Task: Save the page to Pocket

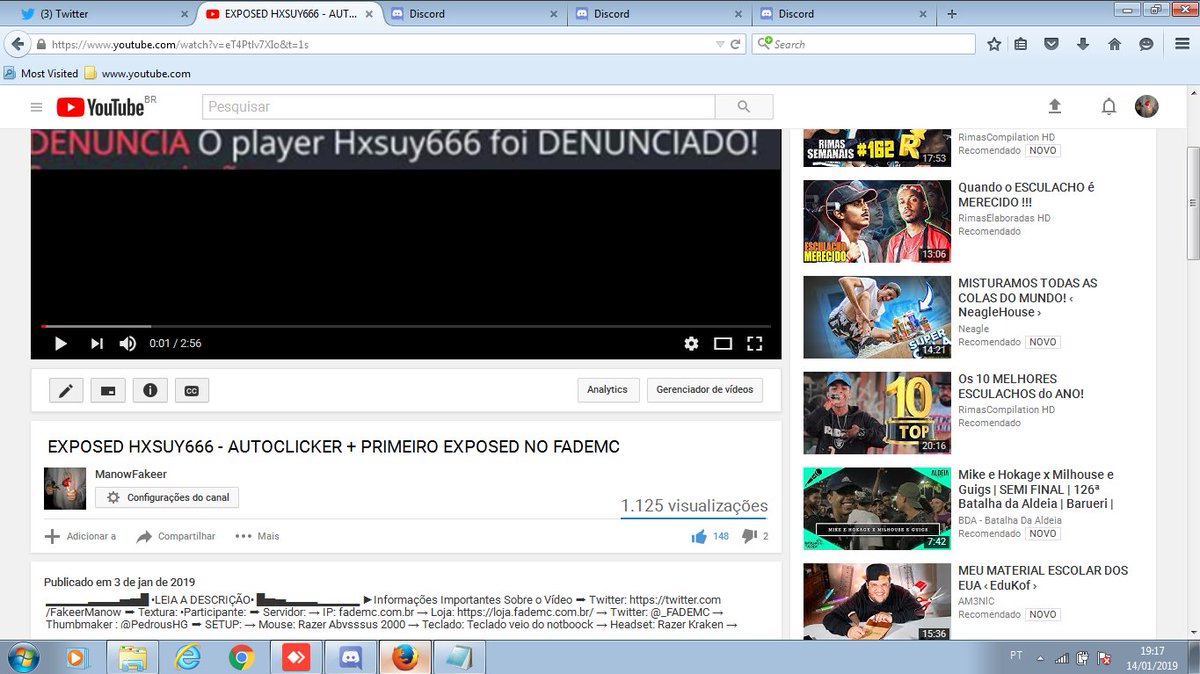Action: [x=1052, y=44]
